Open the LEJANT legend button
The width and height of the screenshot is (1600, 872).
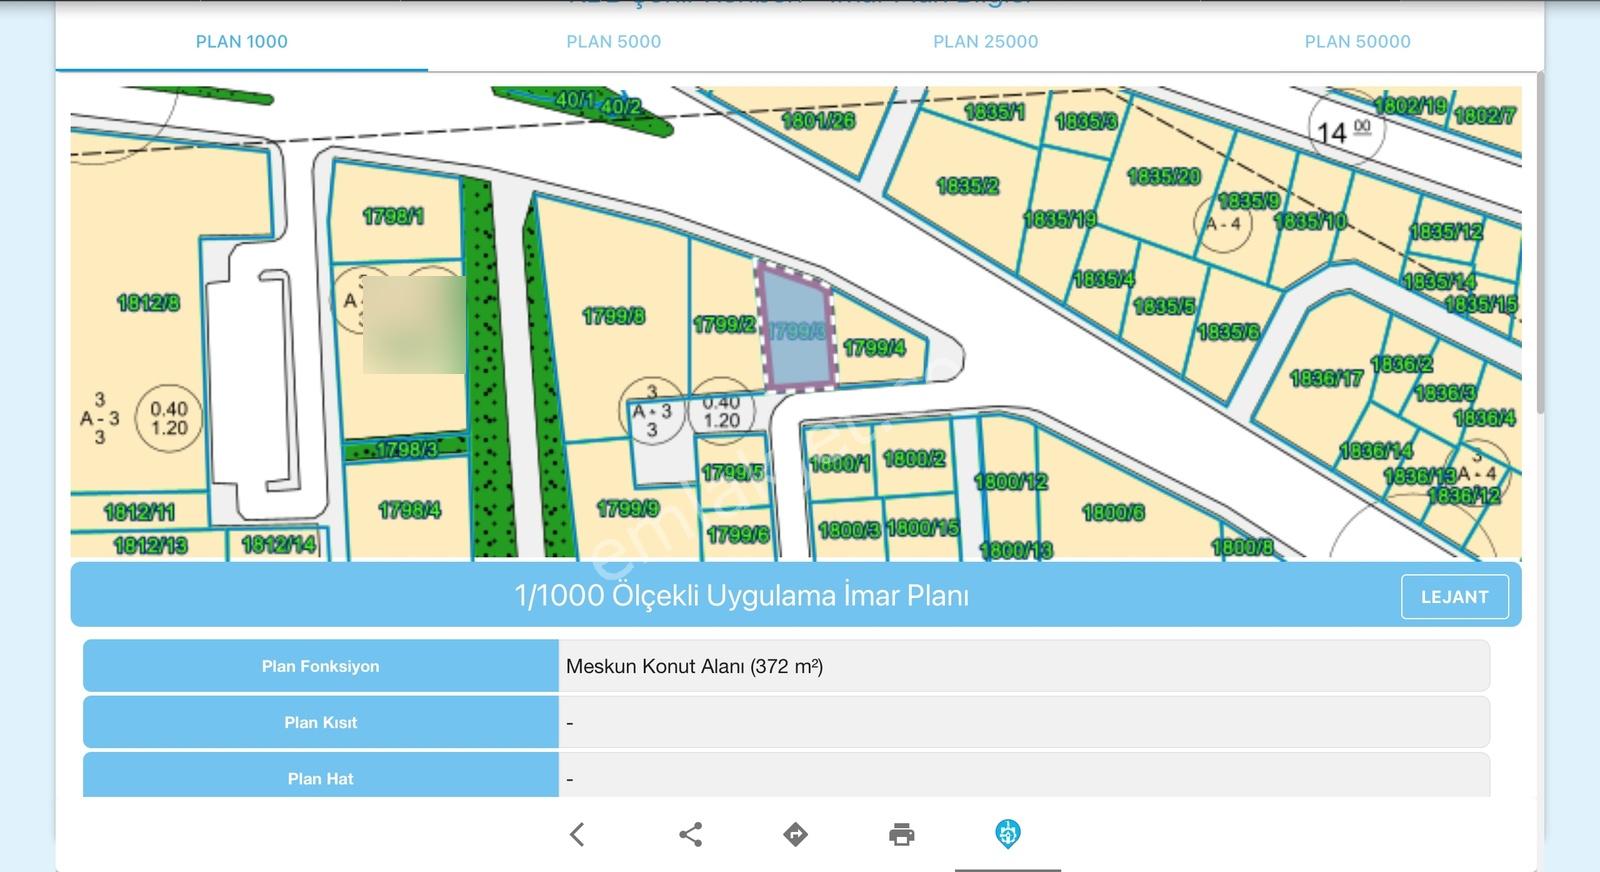[x=1455, y=597]
